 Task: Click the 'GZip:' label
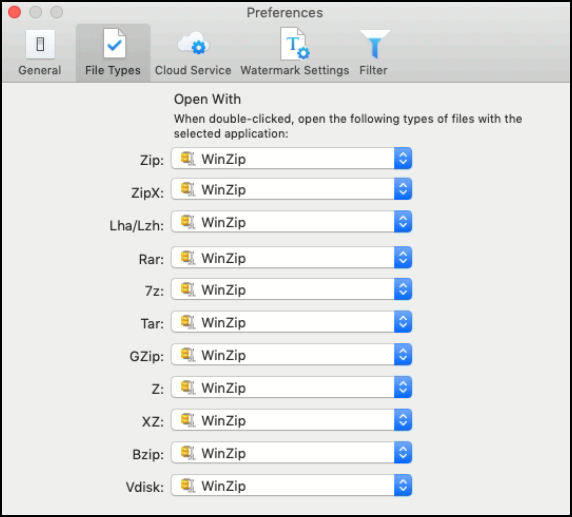pyautogui.click(x=147, y=356)
